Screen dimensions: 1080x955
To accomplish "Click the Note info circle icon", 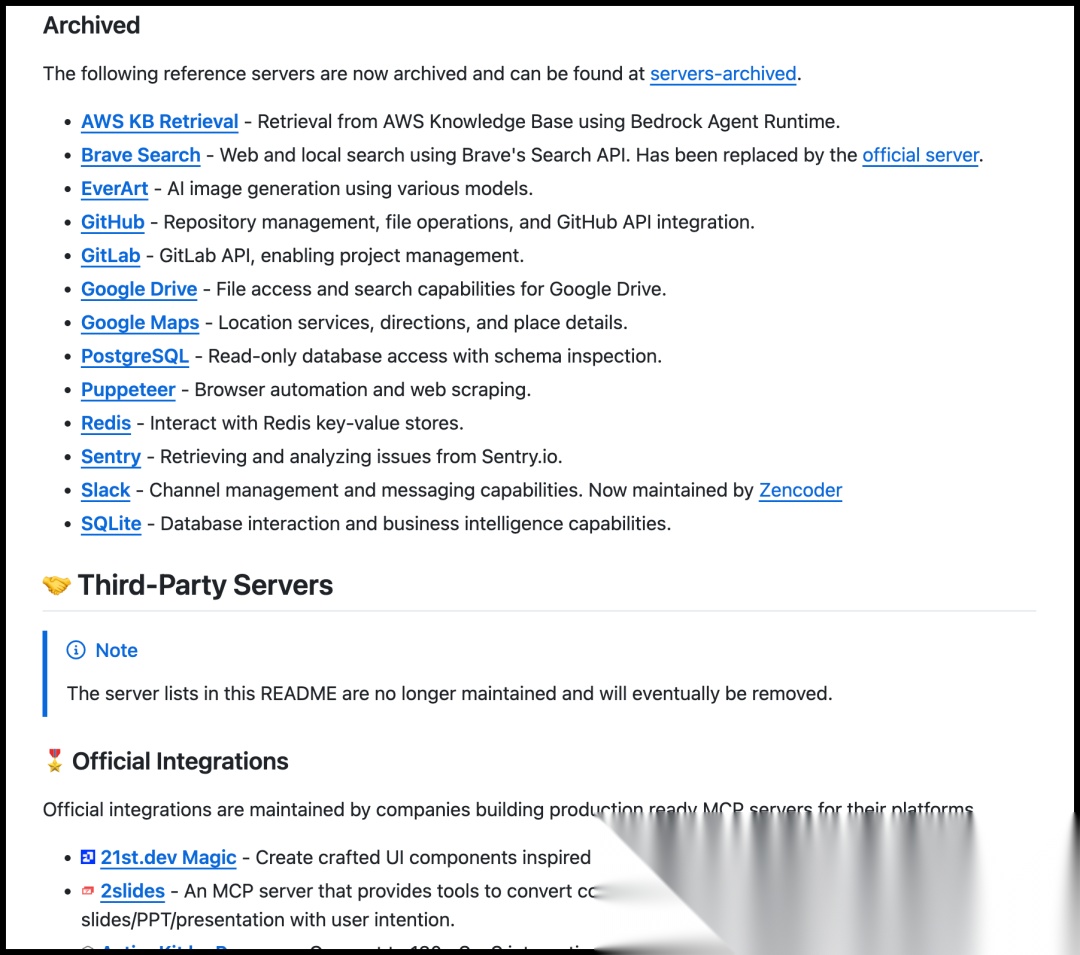I will click(x=76, y=650).
